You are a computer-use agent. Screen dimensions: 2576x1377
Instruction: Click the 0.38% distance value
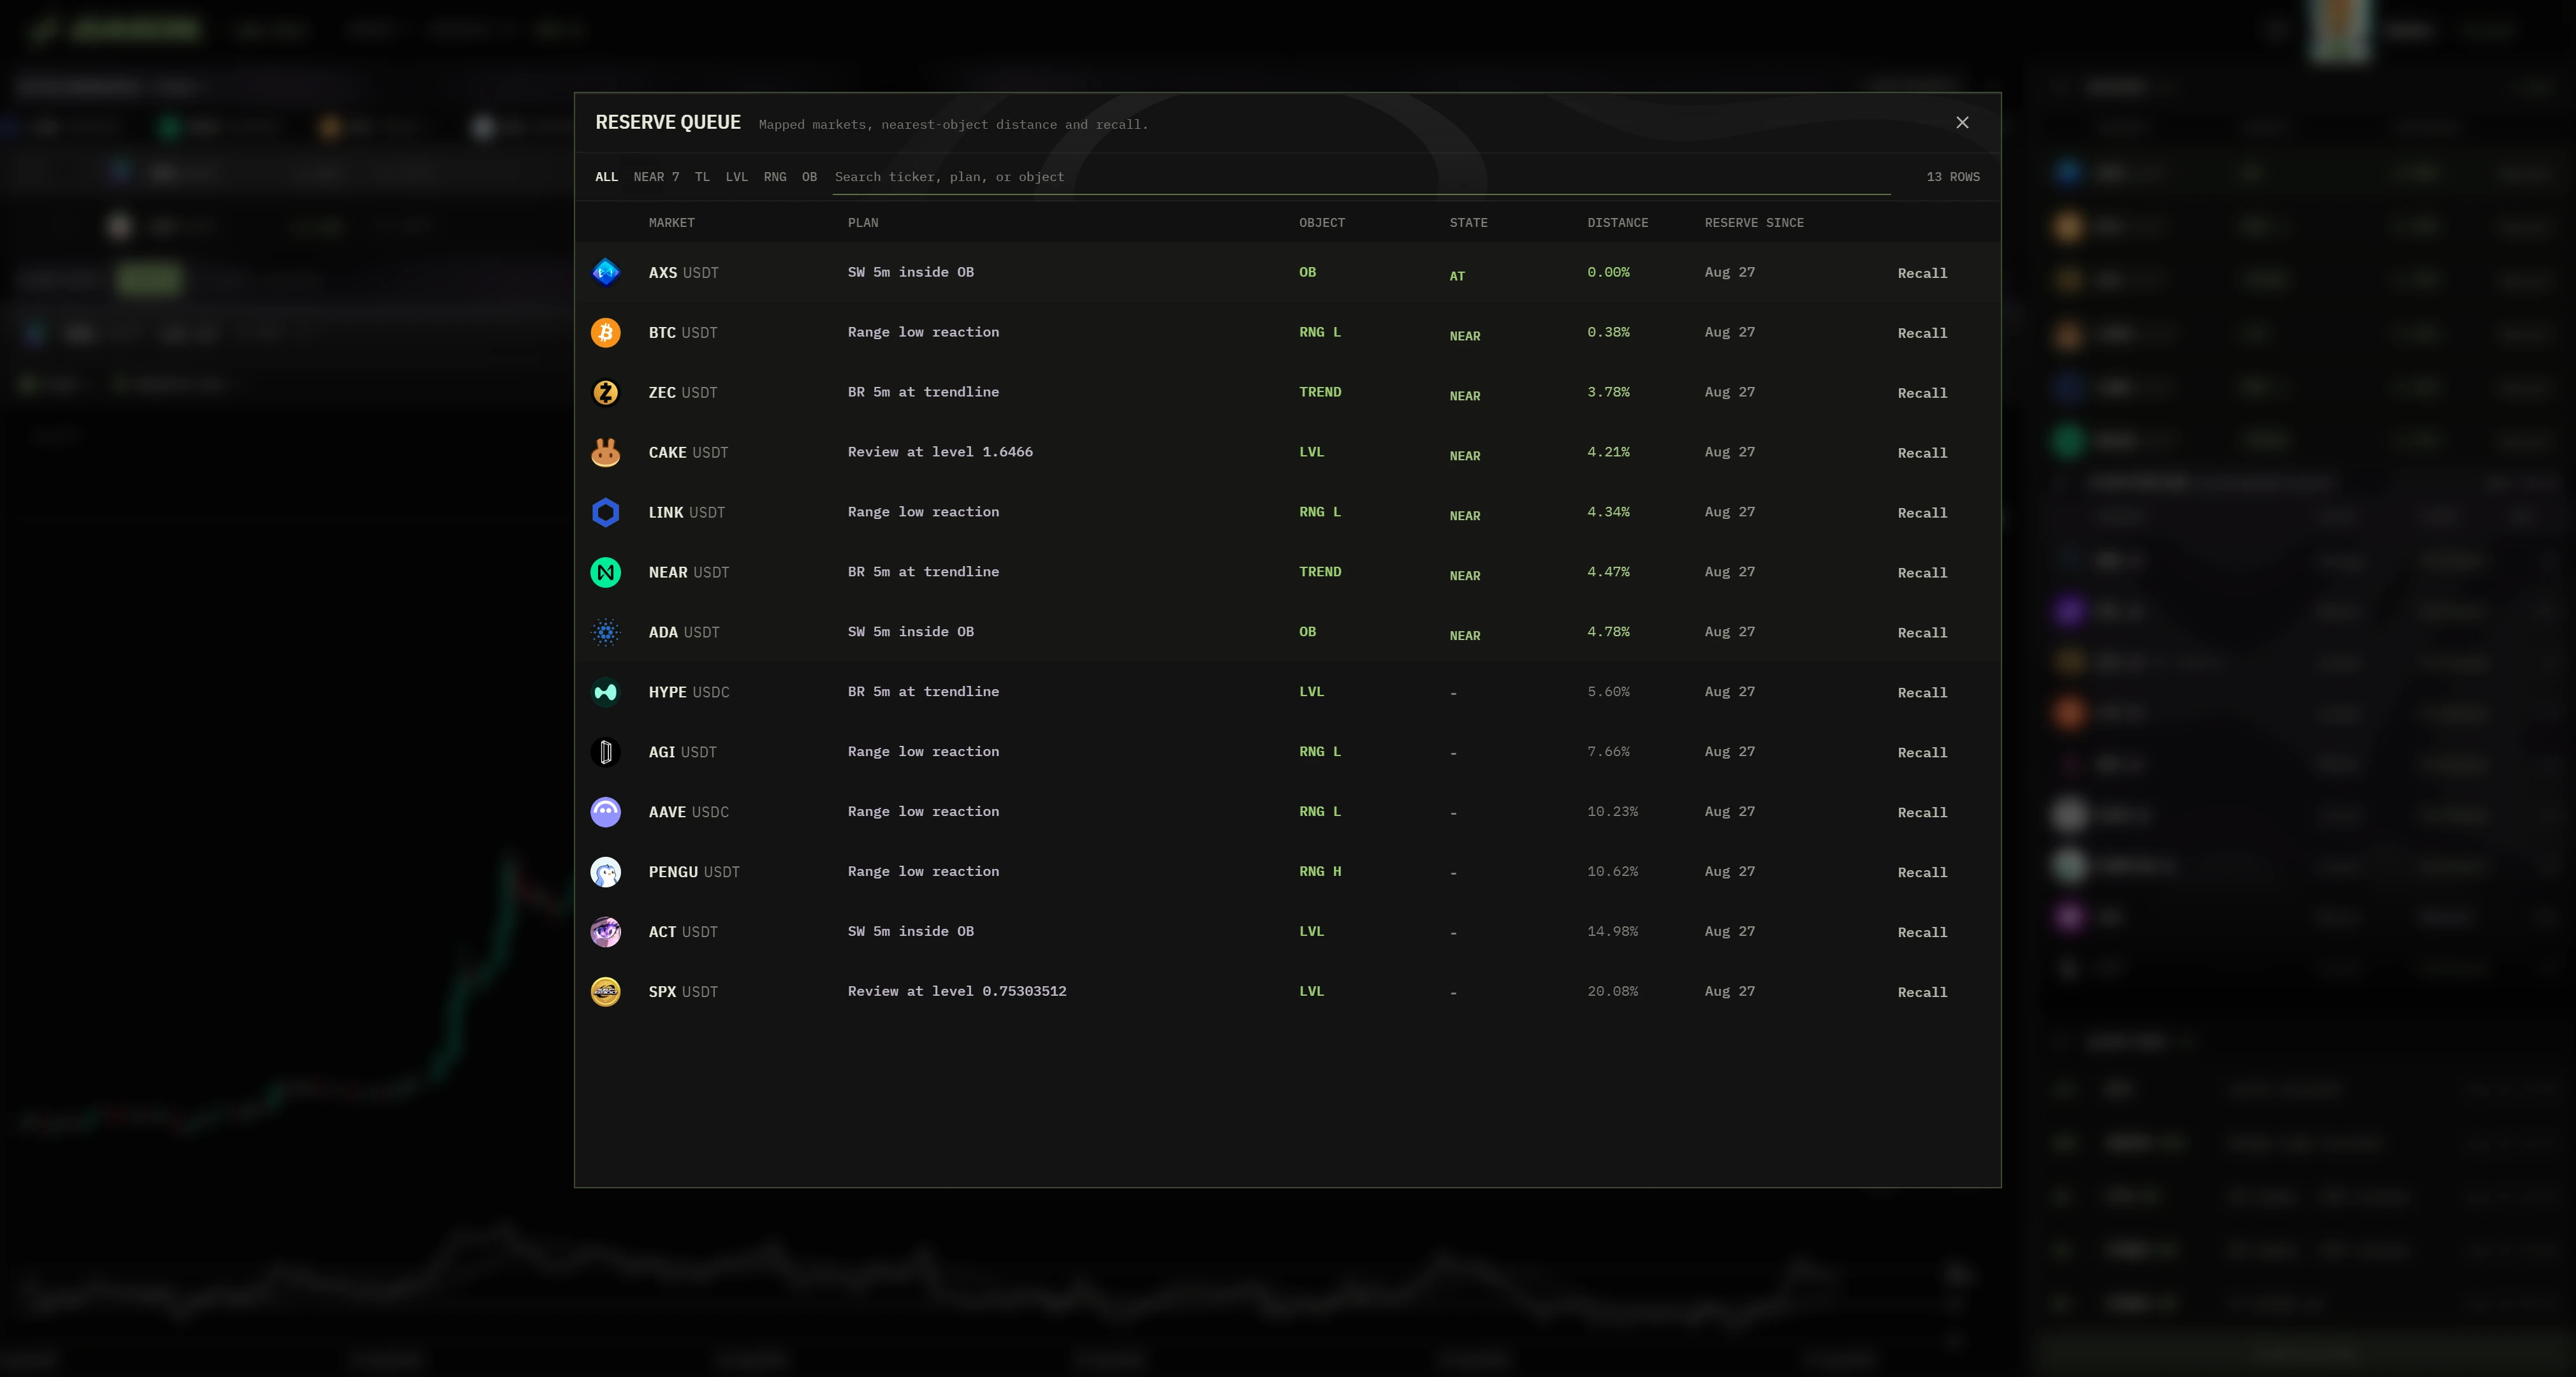coord(1608,332)
